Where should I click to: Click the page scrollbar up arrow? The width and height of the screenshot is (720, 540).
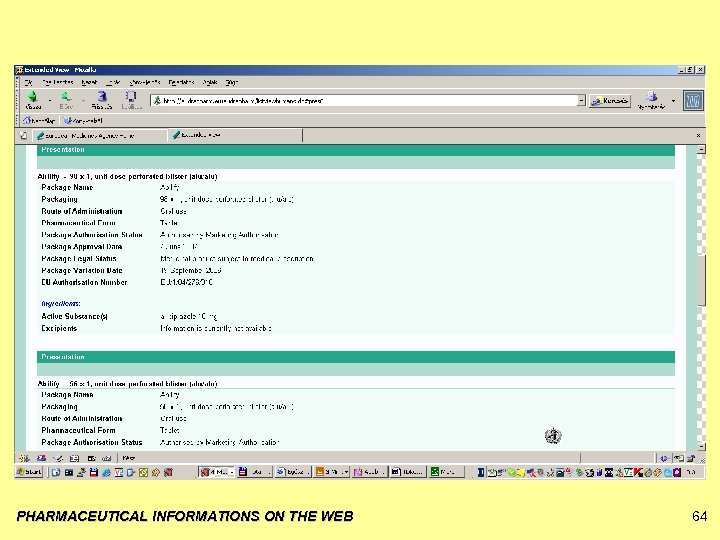(701, 150)
